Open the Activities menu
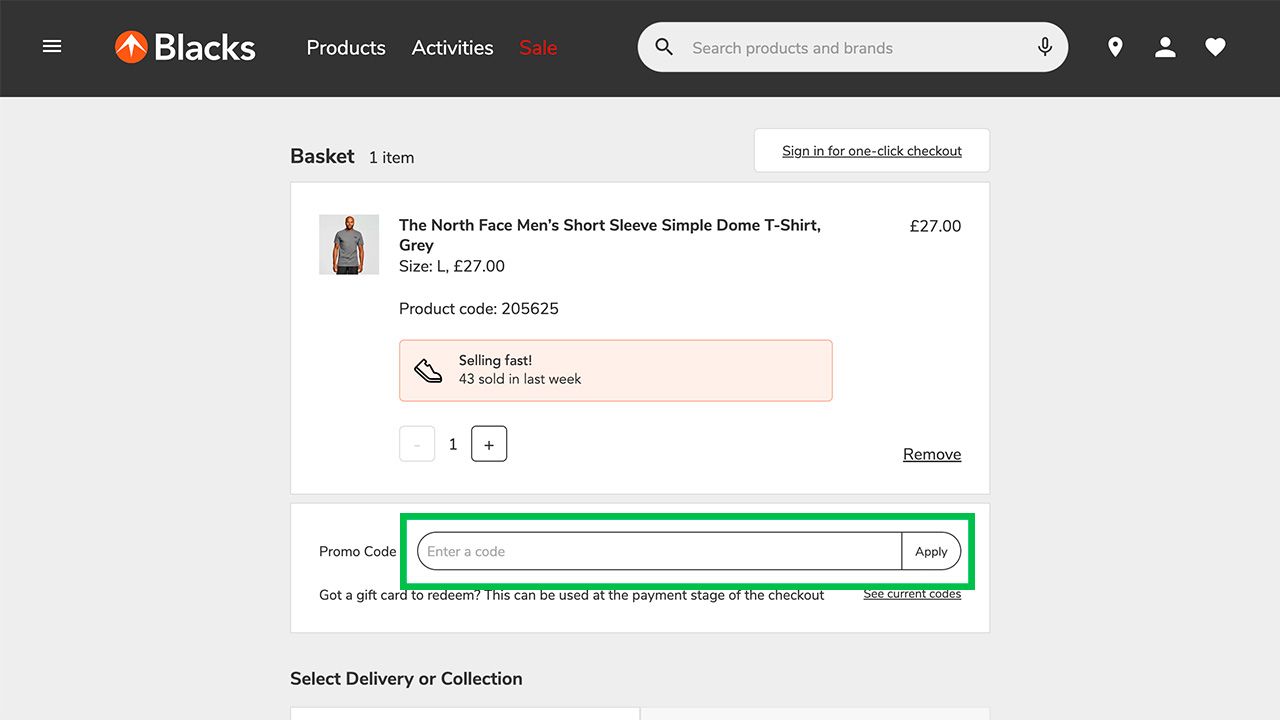 click(x=453, y=48)
